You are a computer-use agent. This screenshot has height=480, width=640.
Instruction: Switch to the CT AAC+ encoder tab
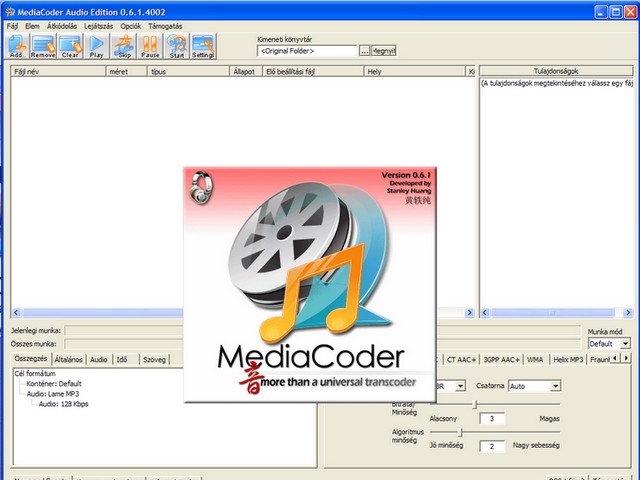pos(461,360)
